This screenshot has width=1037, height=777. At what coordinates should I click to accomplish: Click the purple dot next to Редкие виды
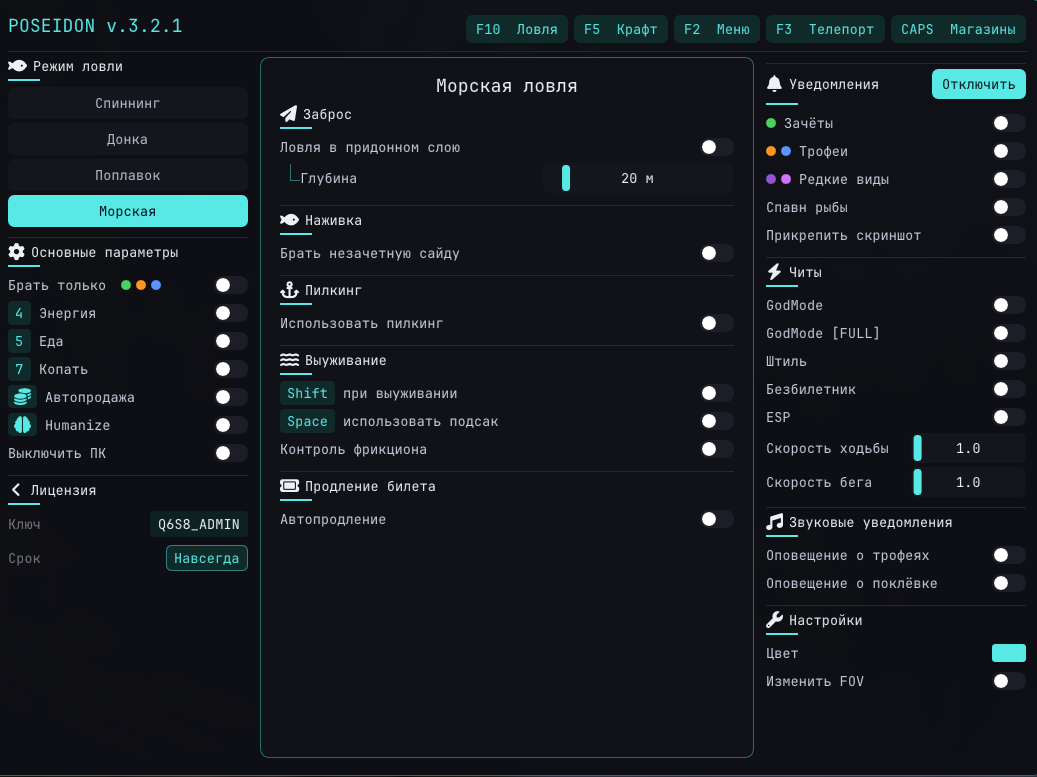click(x=771, y=179)
